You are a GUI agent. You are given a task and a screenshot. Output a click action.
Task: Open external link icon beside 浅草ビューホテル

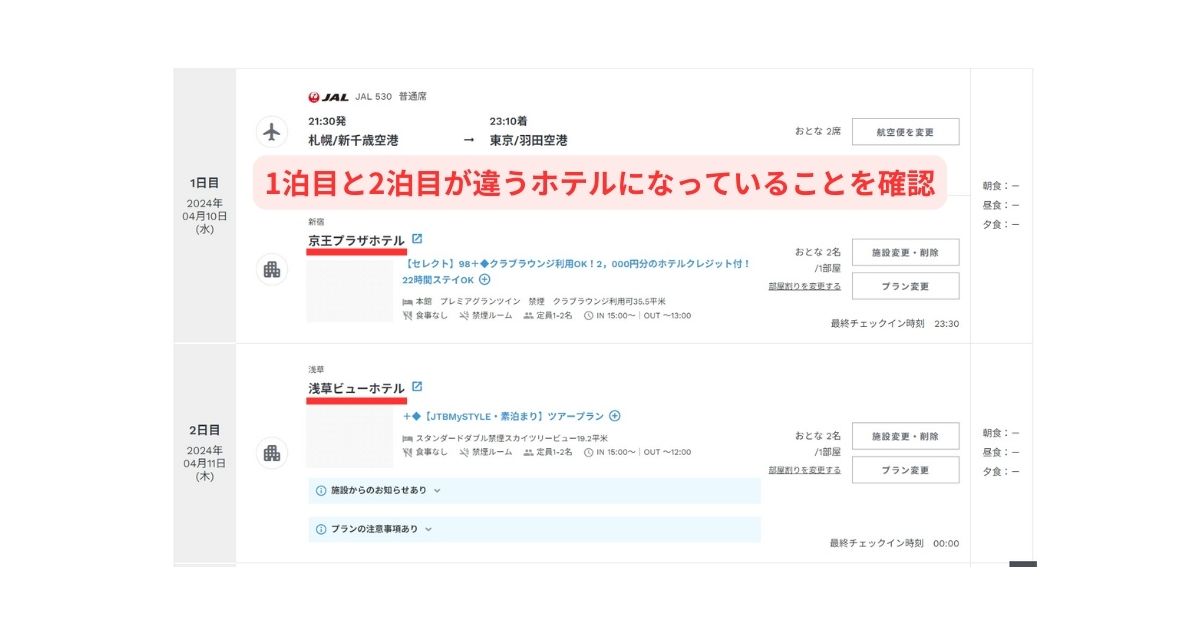(417, 387)
